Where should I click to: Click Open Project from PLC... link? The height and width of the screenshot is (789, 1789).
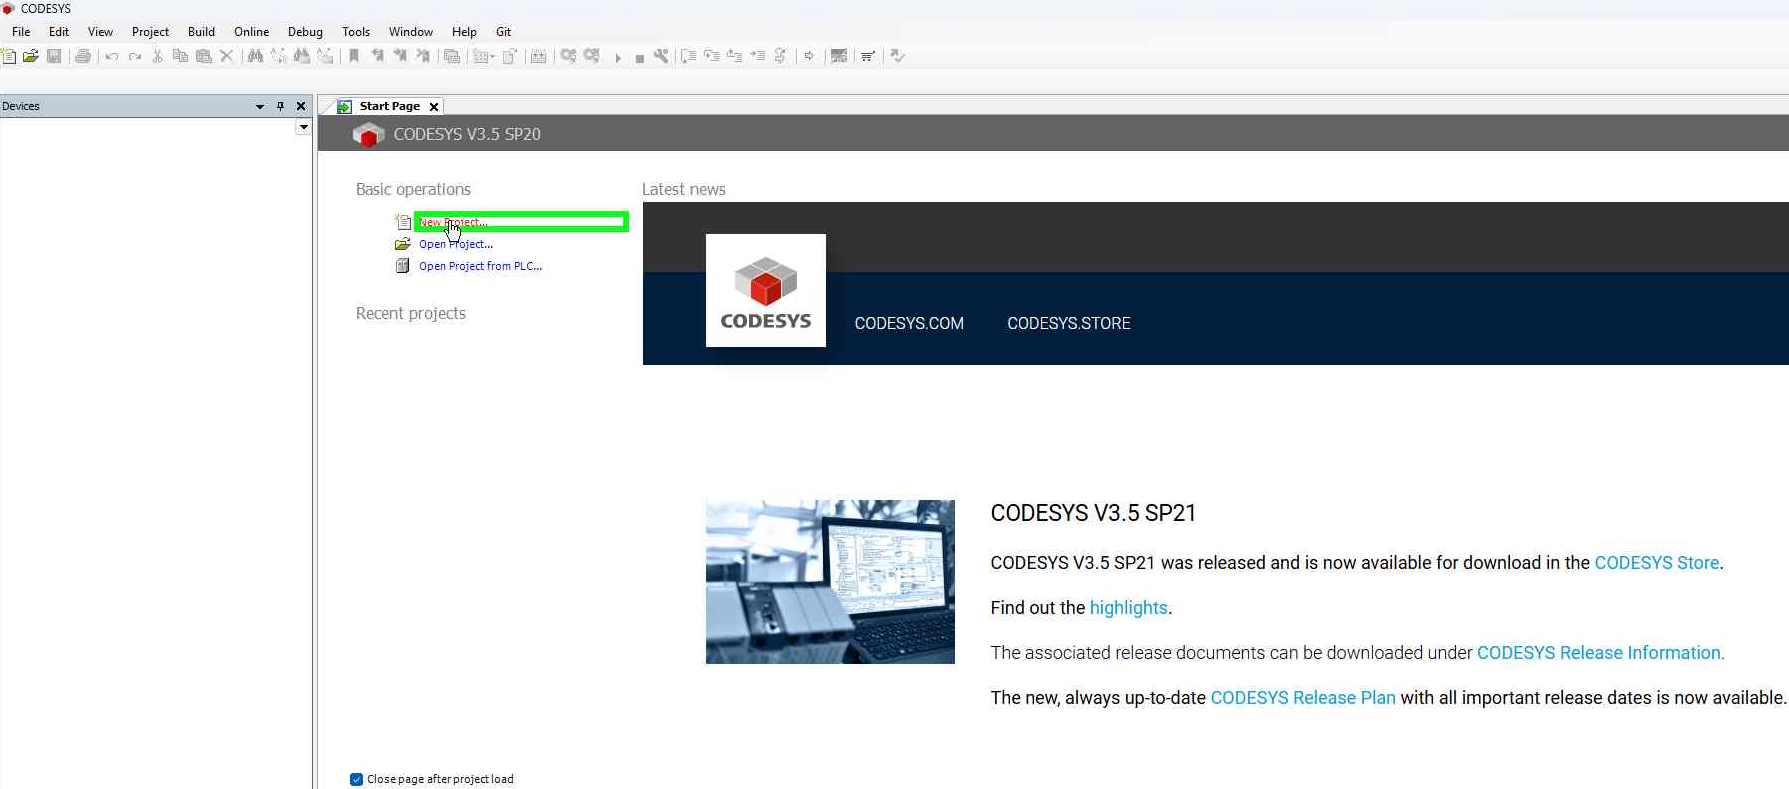(480, 266)
